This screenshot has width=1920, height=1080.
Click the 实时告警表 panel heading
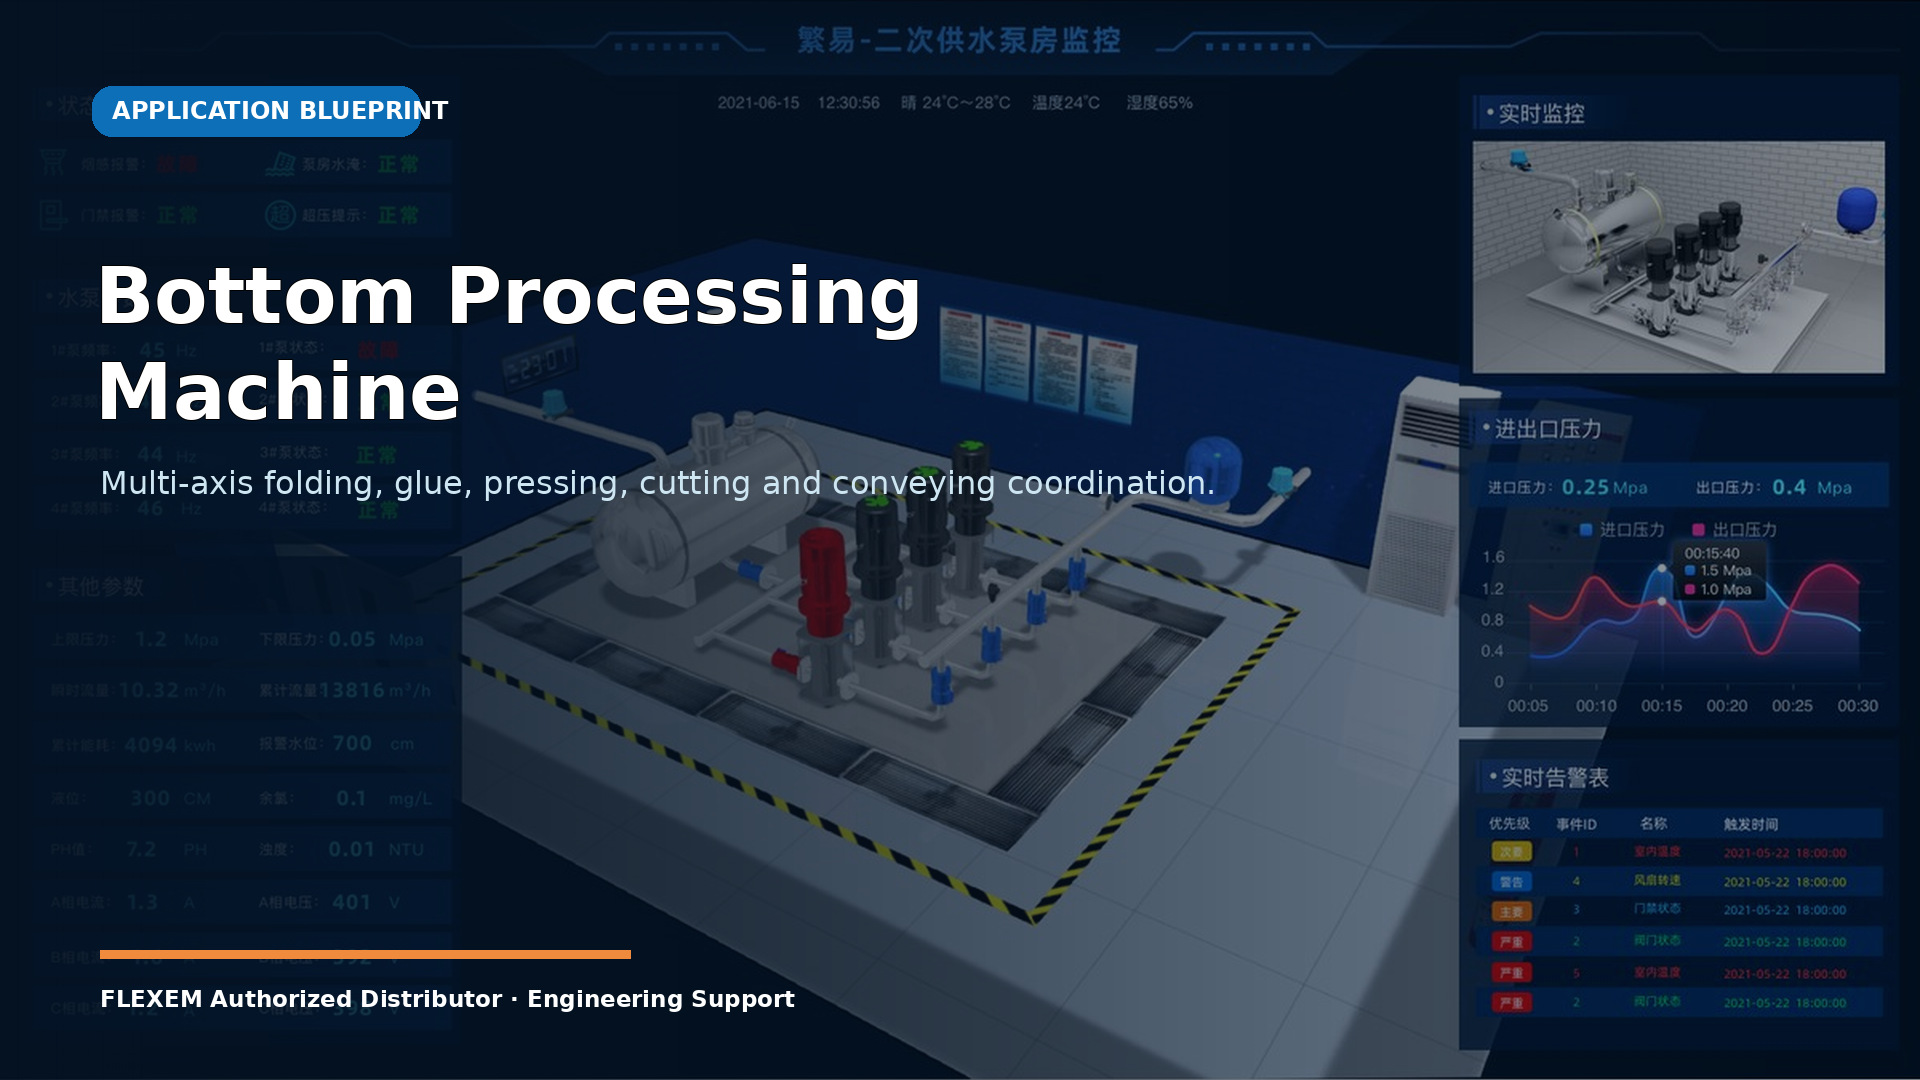[1554, 778]
